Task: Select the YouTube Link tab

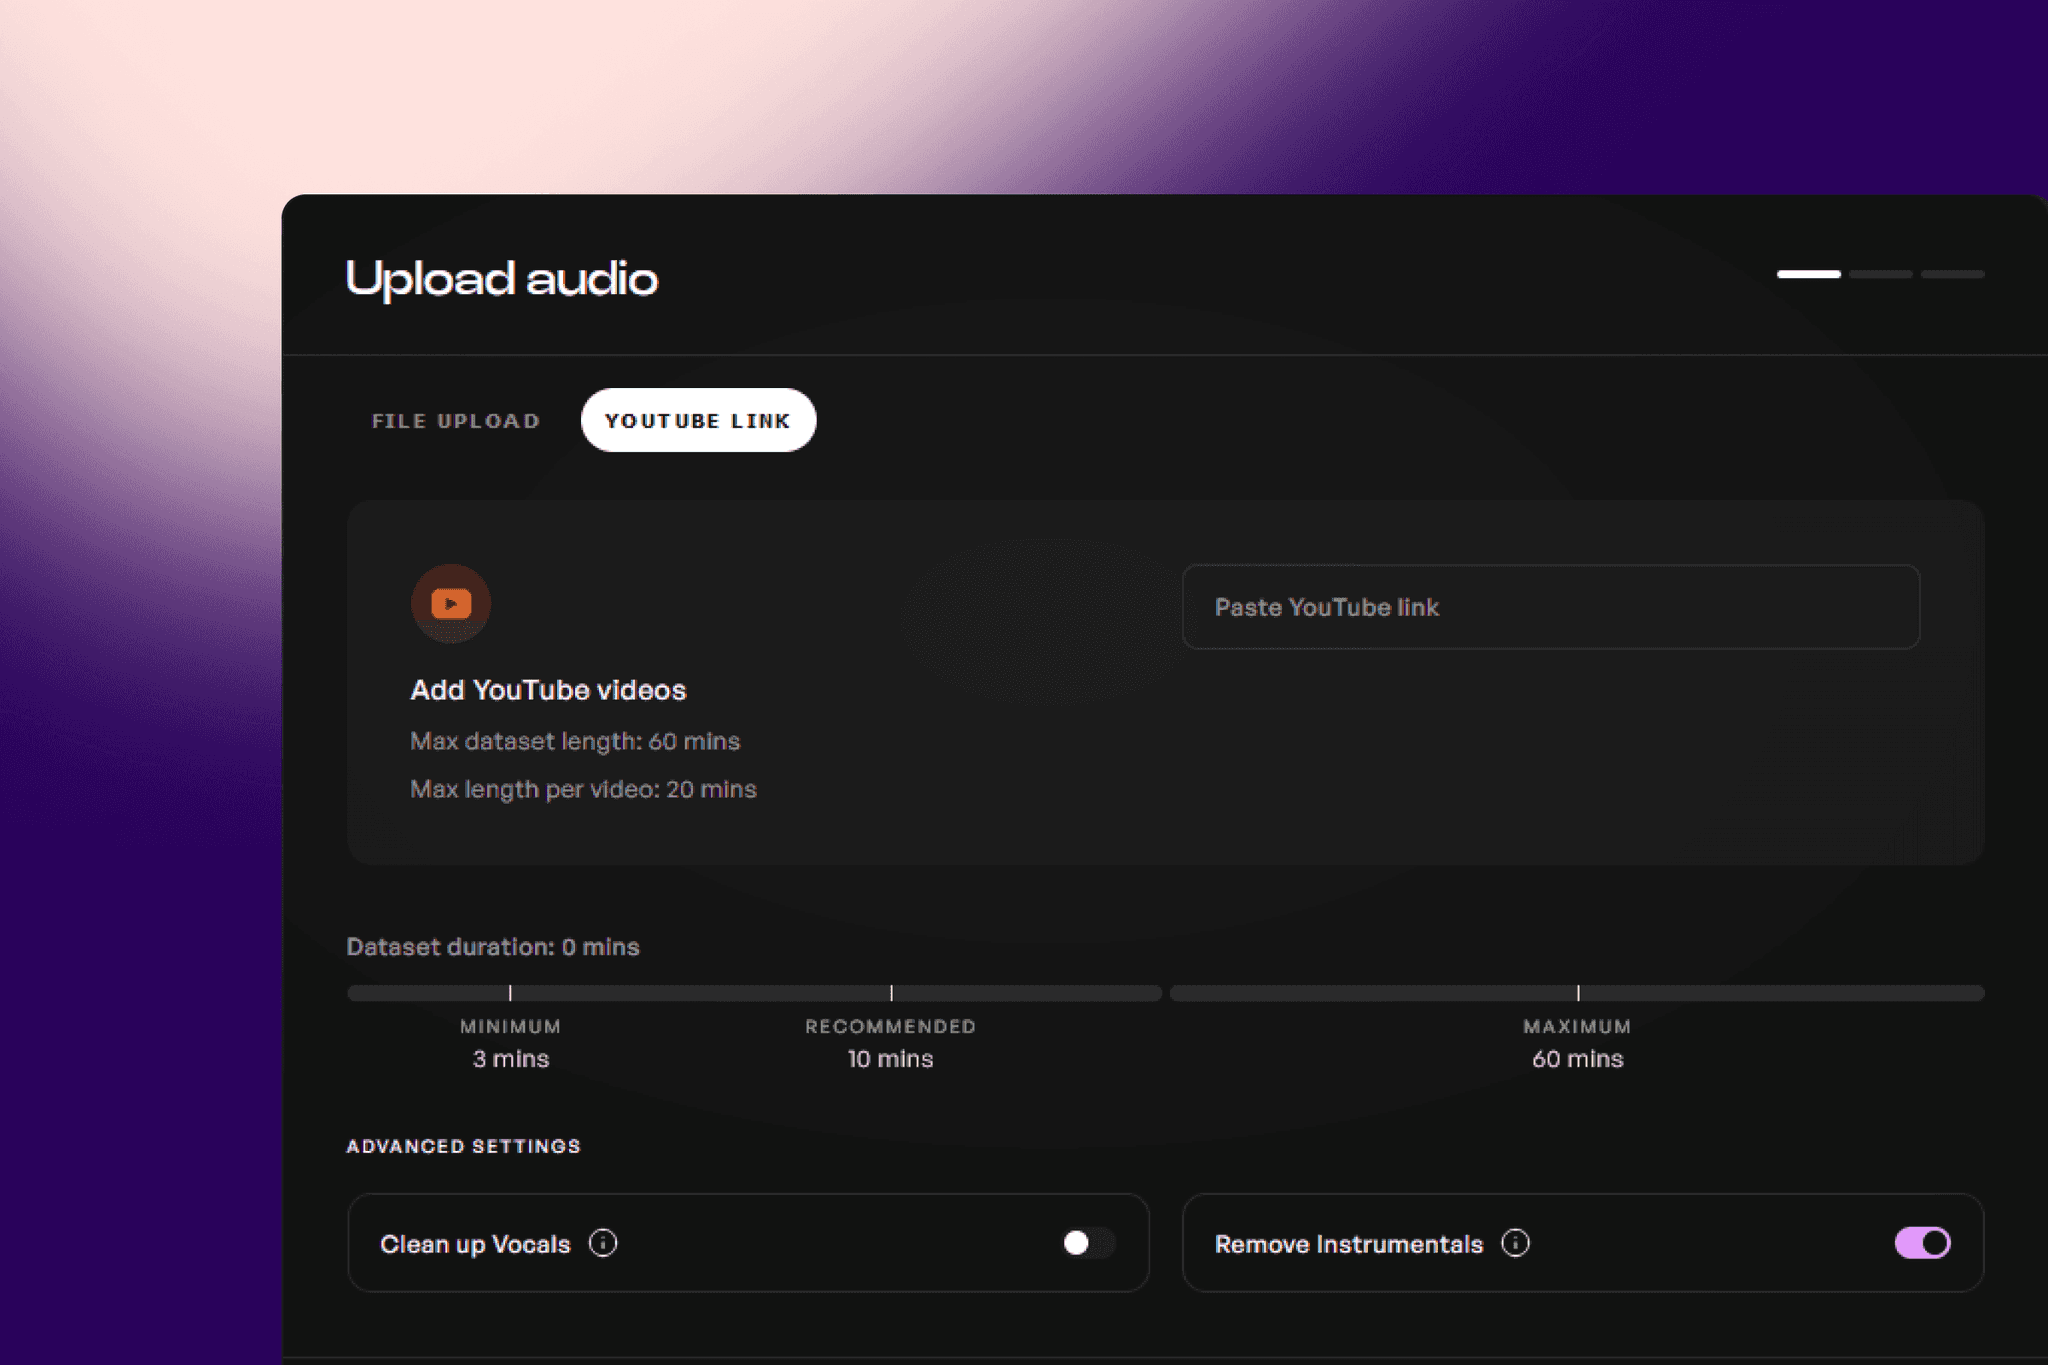Action: click(x=698, y=421)
